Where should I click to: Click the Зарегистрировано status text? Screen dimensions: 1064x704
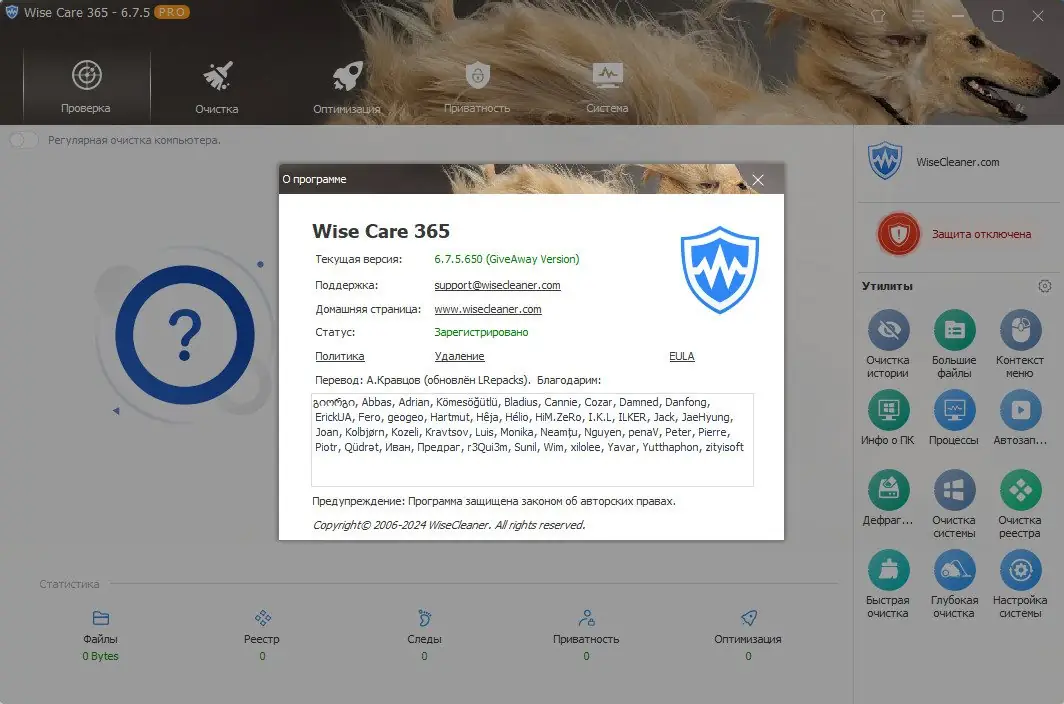click(481, 332)
